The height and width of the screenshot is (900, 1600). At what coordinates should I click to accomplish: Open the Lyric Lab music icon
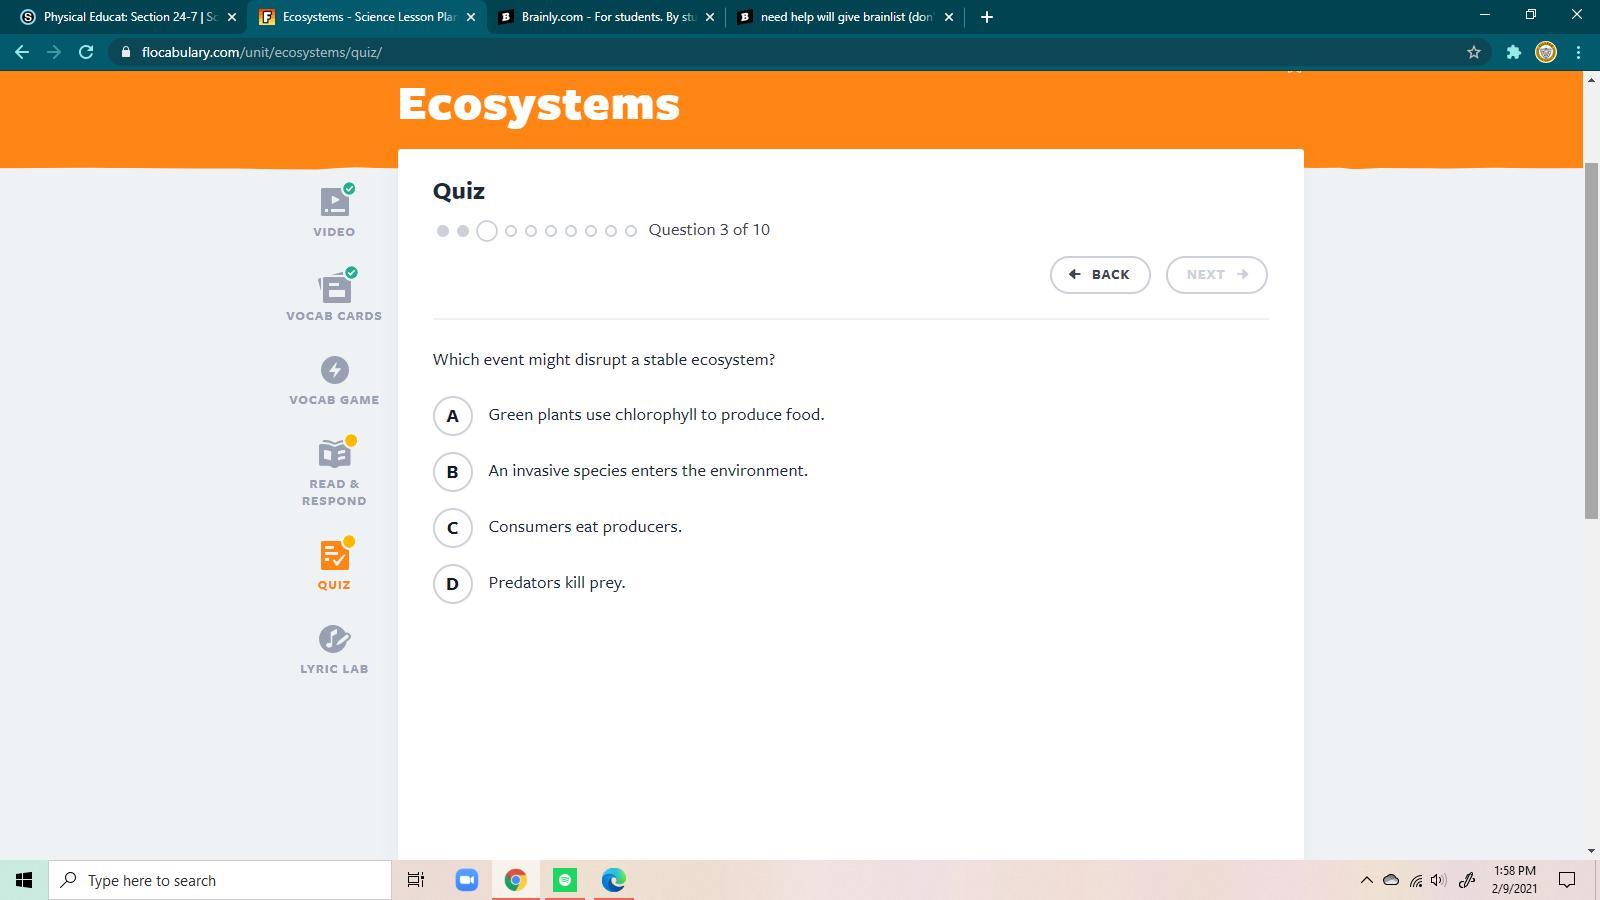click(334, 638)
